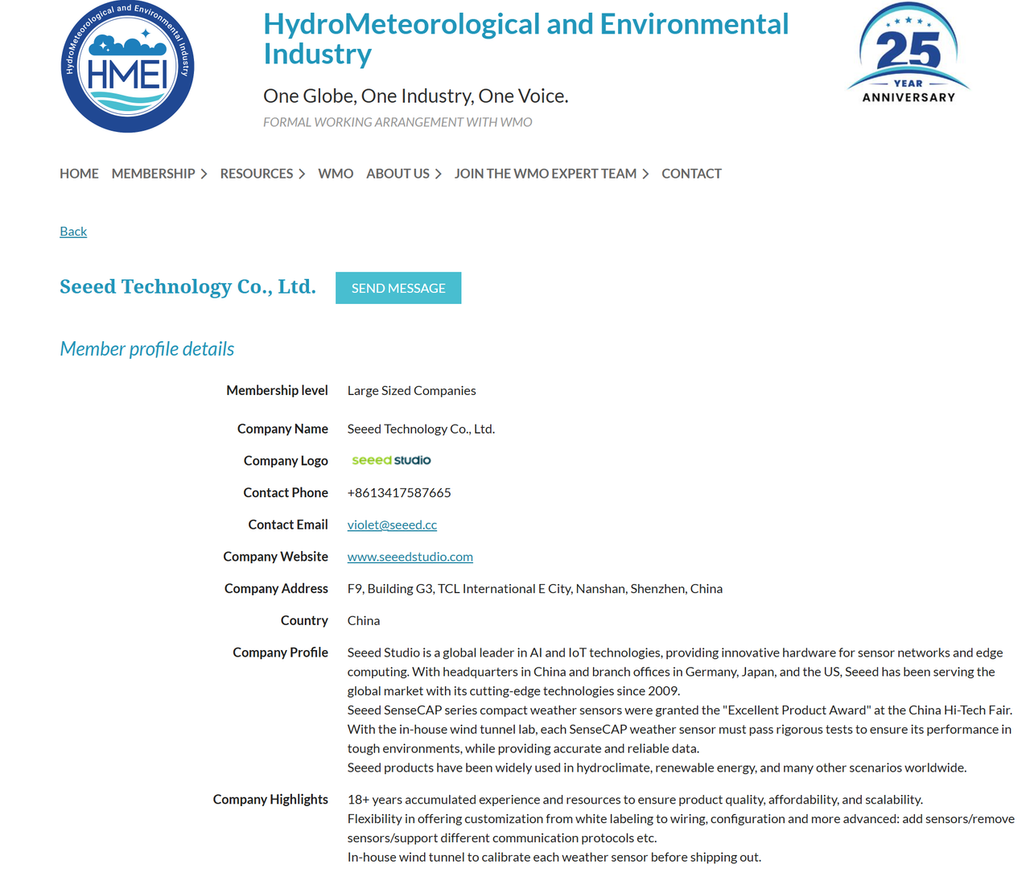Click the Company Website label

276,557
